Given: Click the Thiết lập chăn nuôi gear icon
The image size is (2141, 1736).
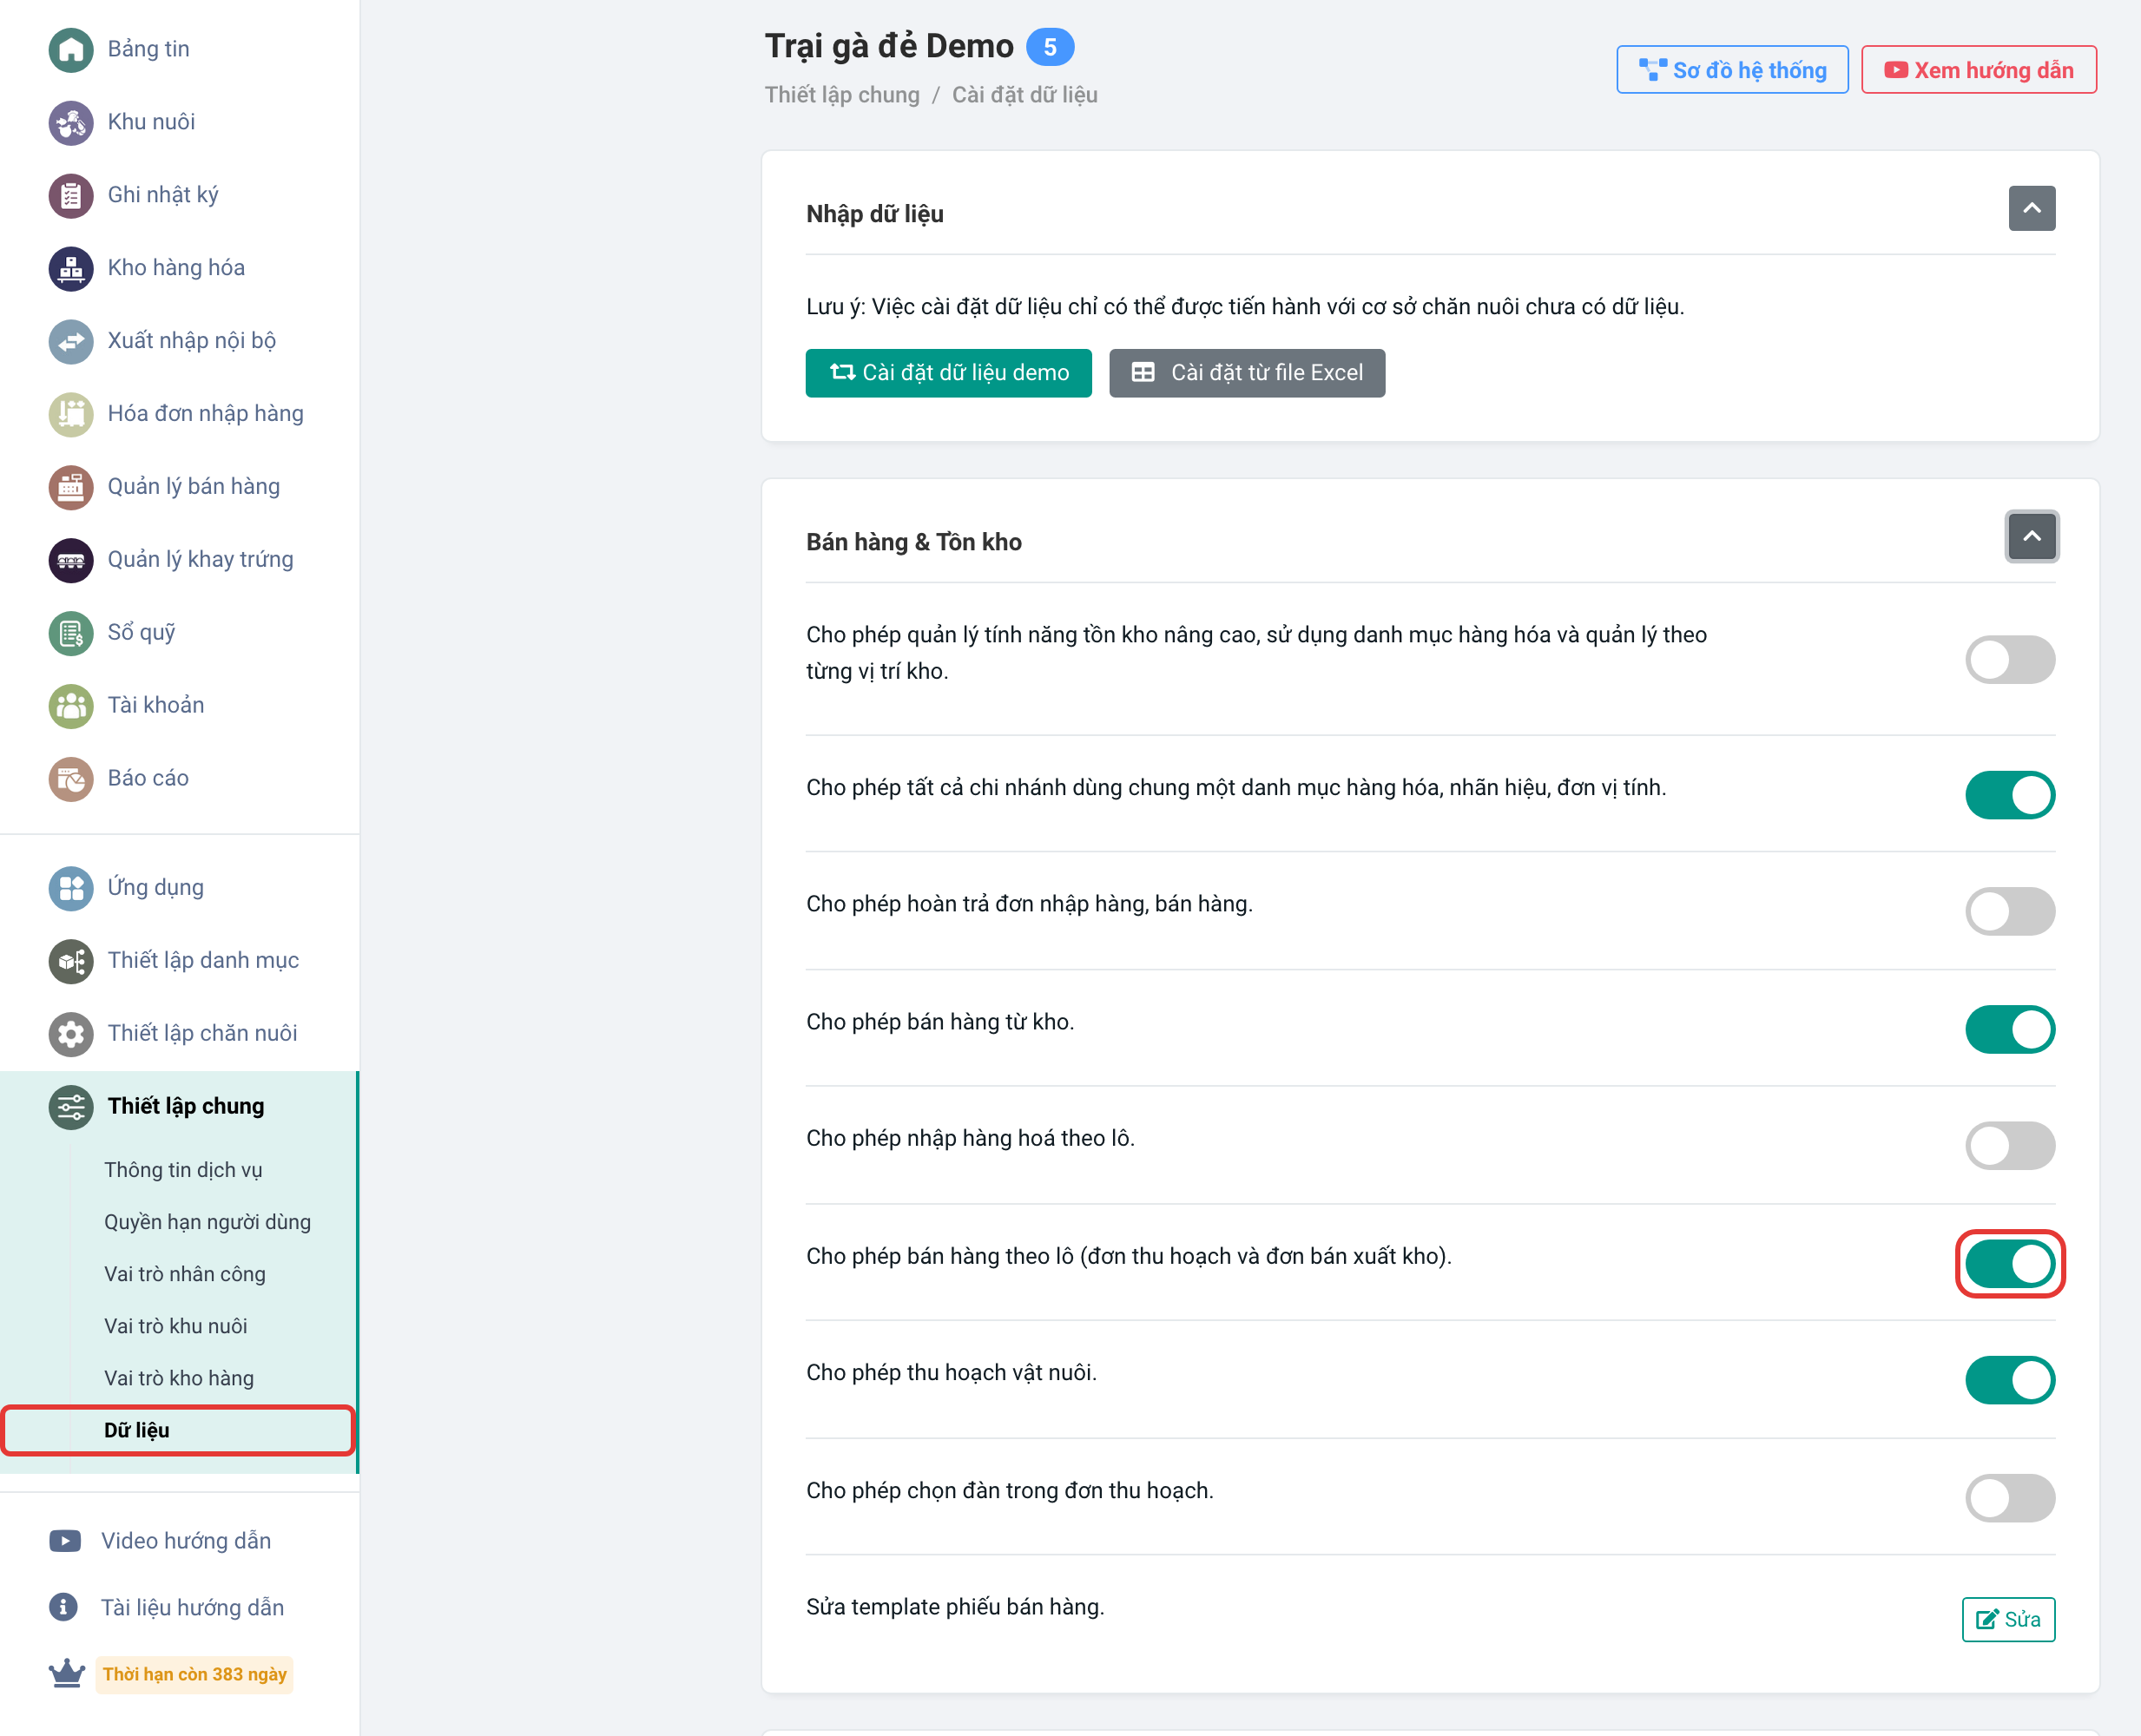Looking at the screenshot, I should pos(71,1034).
